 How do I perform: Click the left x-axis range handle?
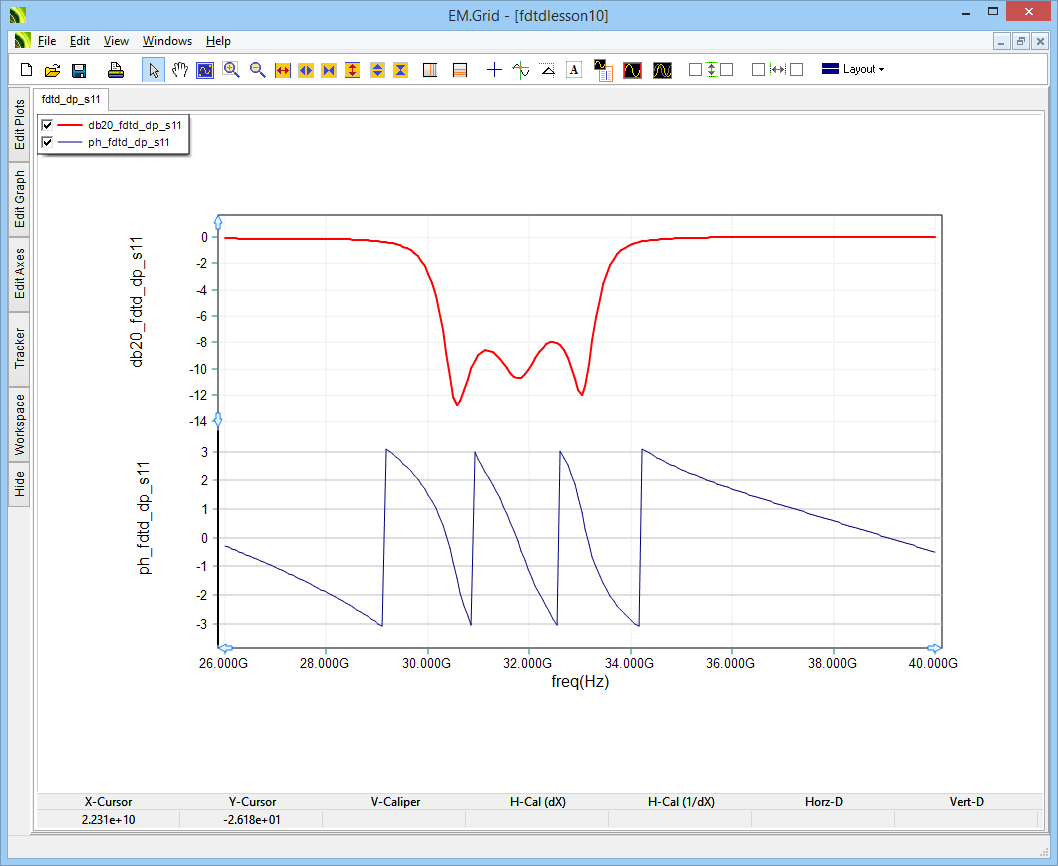point(224,648)
